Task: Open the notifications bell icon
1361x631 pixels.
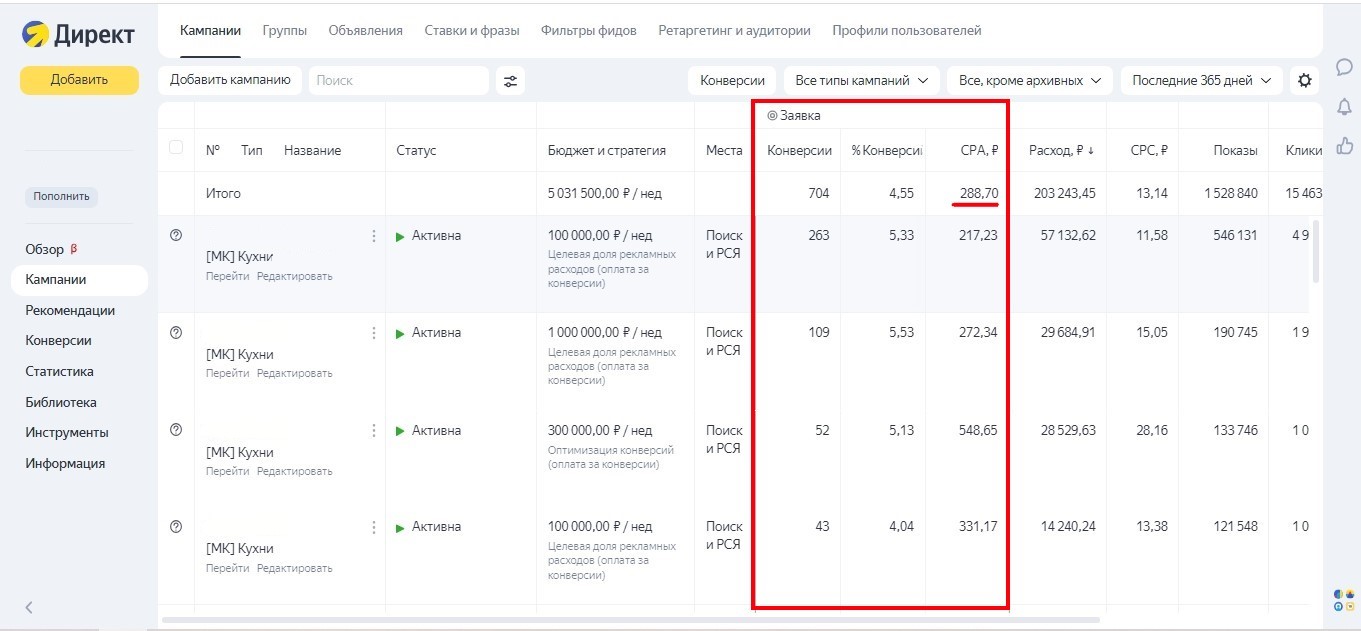Action: coord(1344,107)
